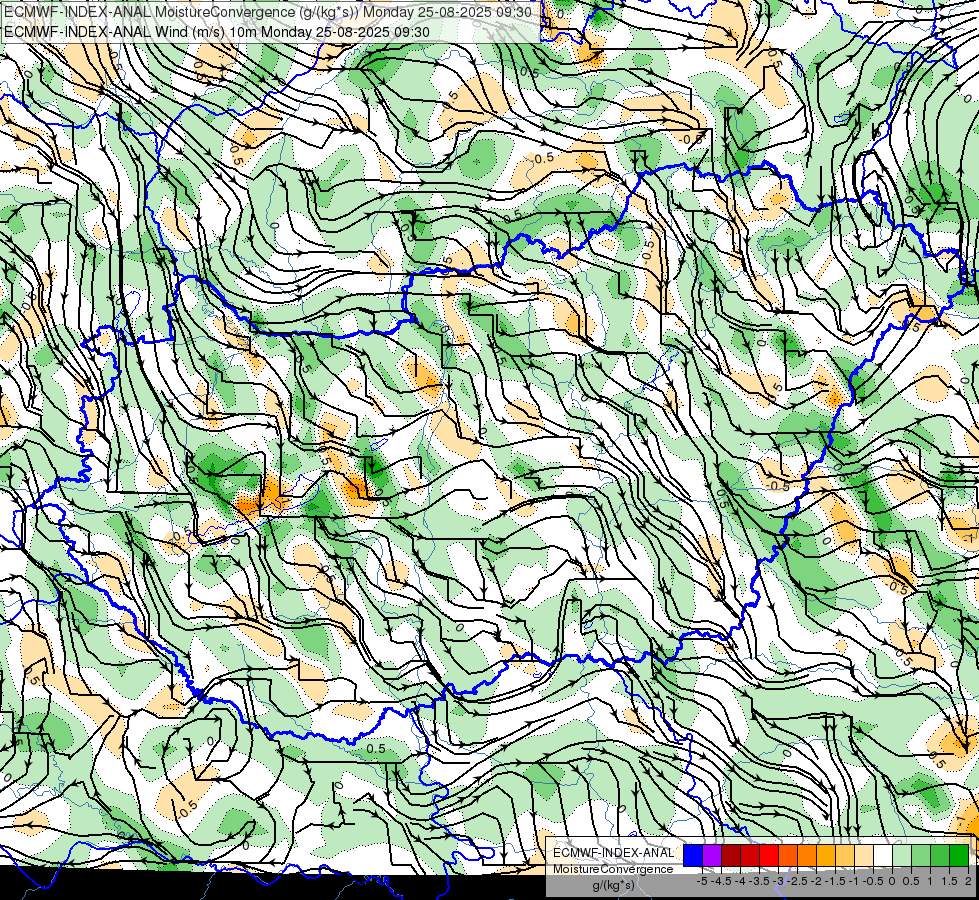The image size is (979, 900).
Task: Click 'MoistureConvergence' label in the legend box
Action: point(613,869)
